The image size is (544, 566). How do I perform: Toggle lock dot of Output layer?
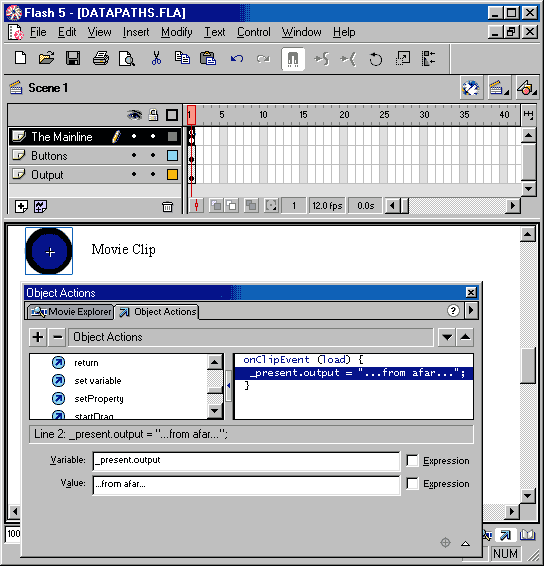[153, 174]
